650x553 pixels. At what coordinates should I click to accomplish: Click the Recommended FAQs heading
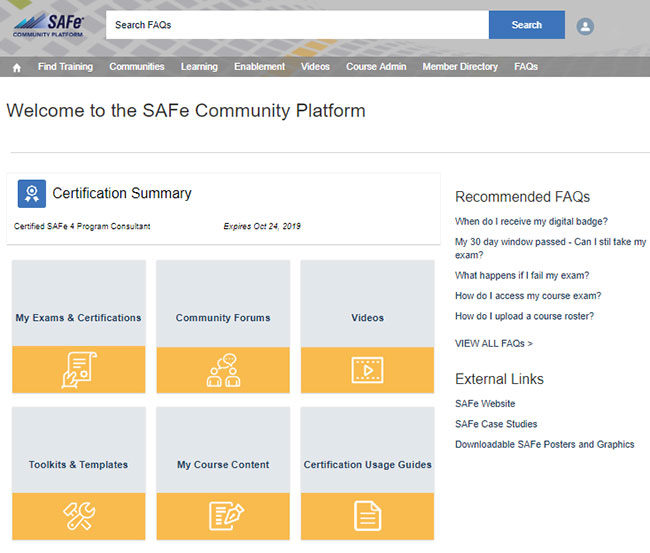[522, 197]
